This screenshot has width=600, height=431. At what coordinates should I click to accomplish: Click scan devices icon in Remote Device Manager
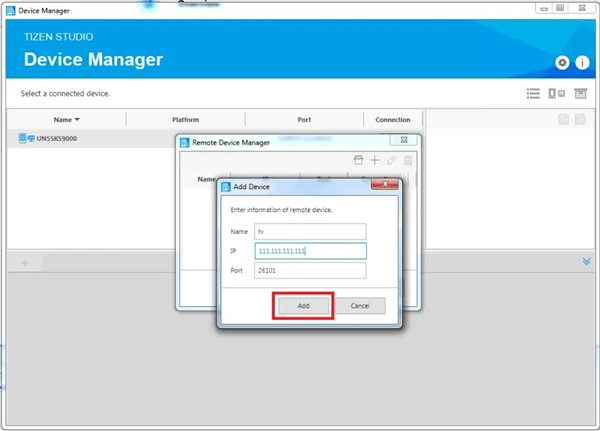coord(359,160)
